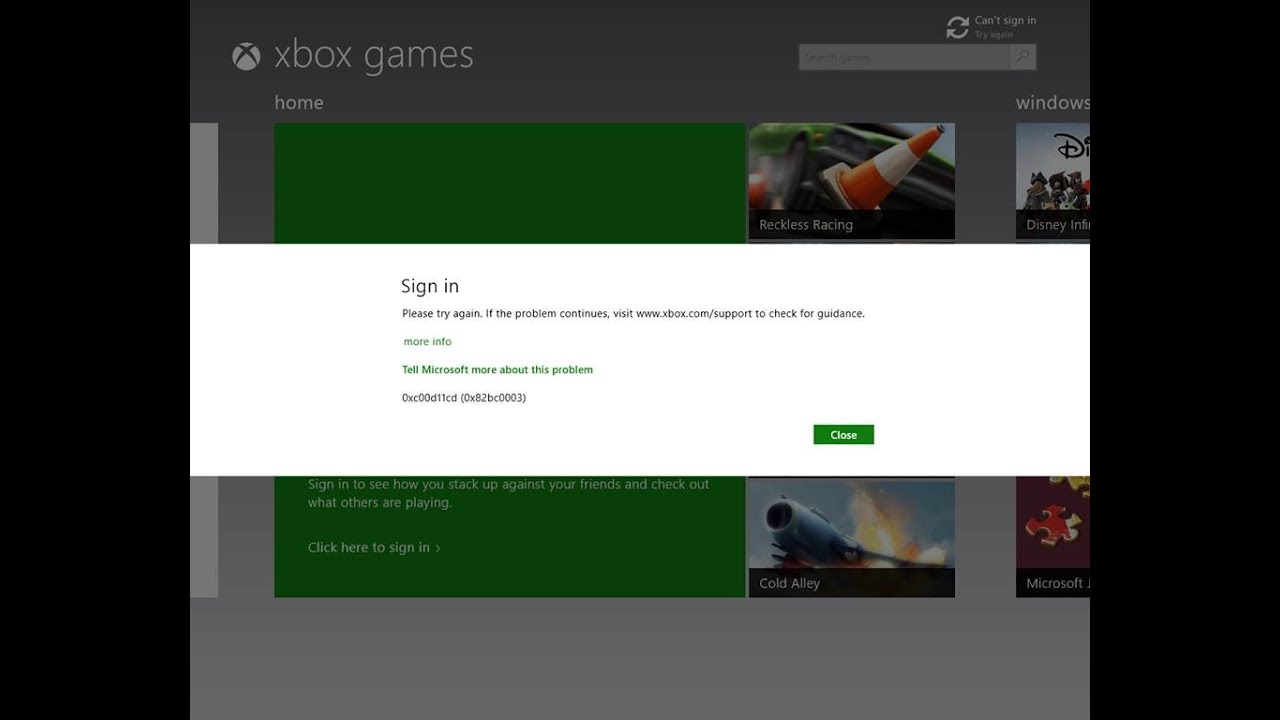
Task: Open the Disney Infinity game tile
Action: pyautogui.click(x=1053, y=181)
